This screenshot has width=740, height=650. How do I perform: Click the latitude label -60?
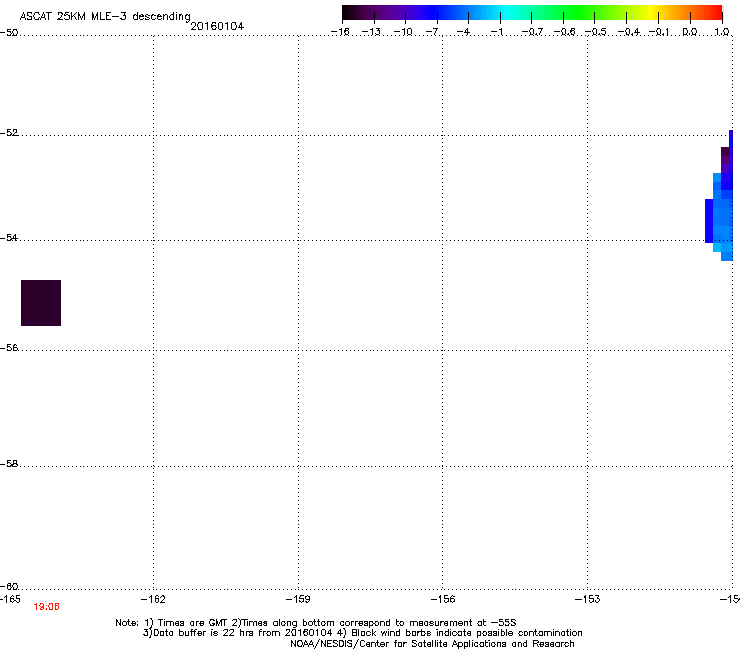9,587
